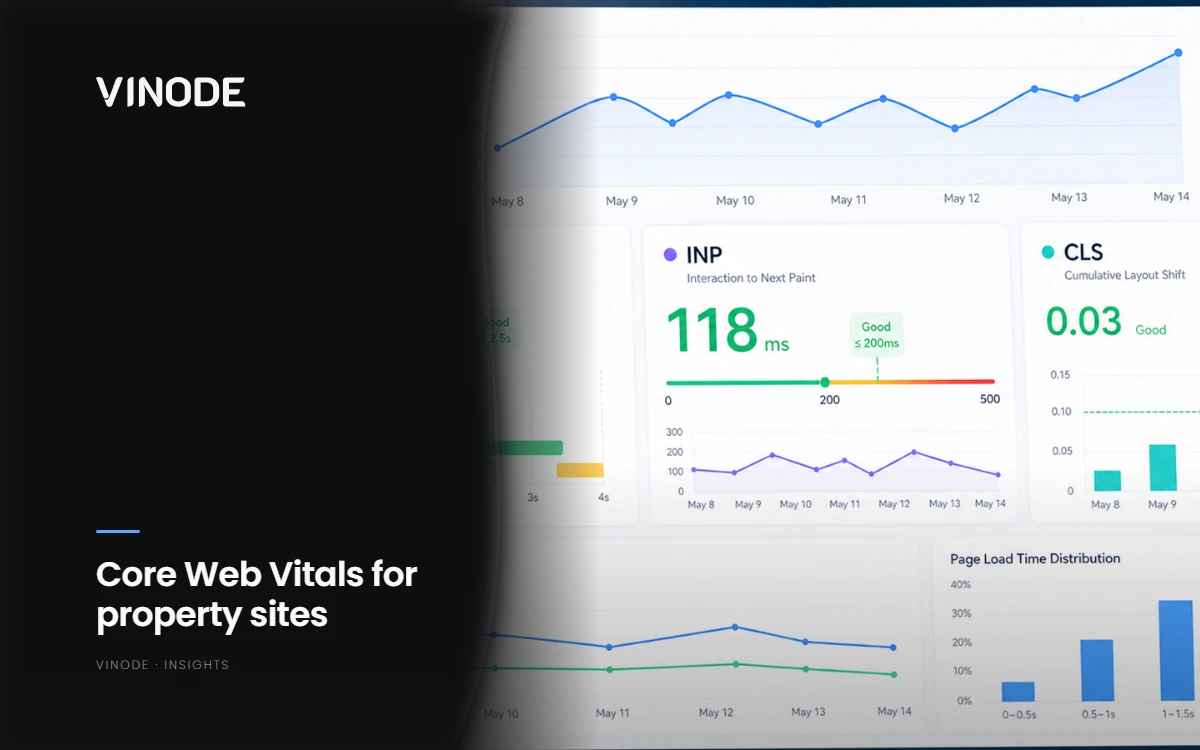Click the '0.15' axis label in CLS chart

(x=1061, y=375)
